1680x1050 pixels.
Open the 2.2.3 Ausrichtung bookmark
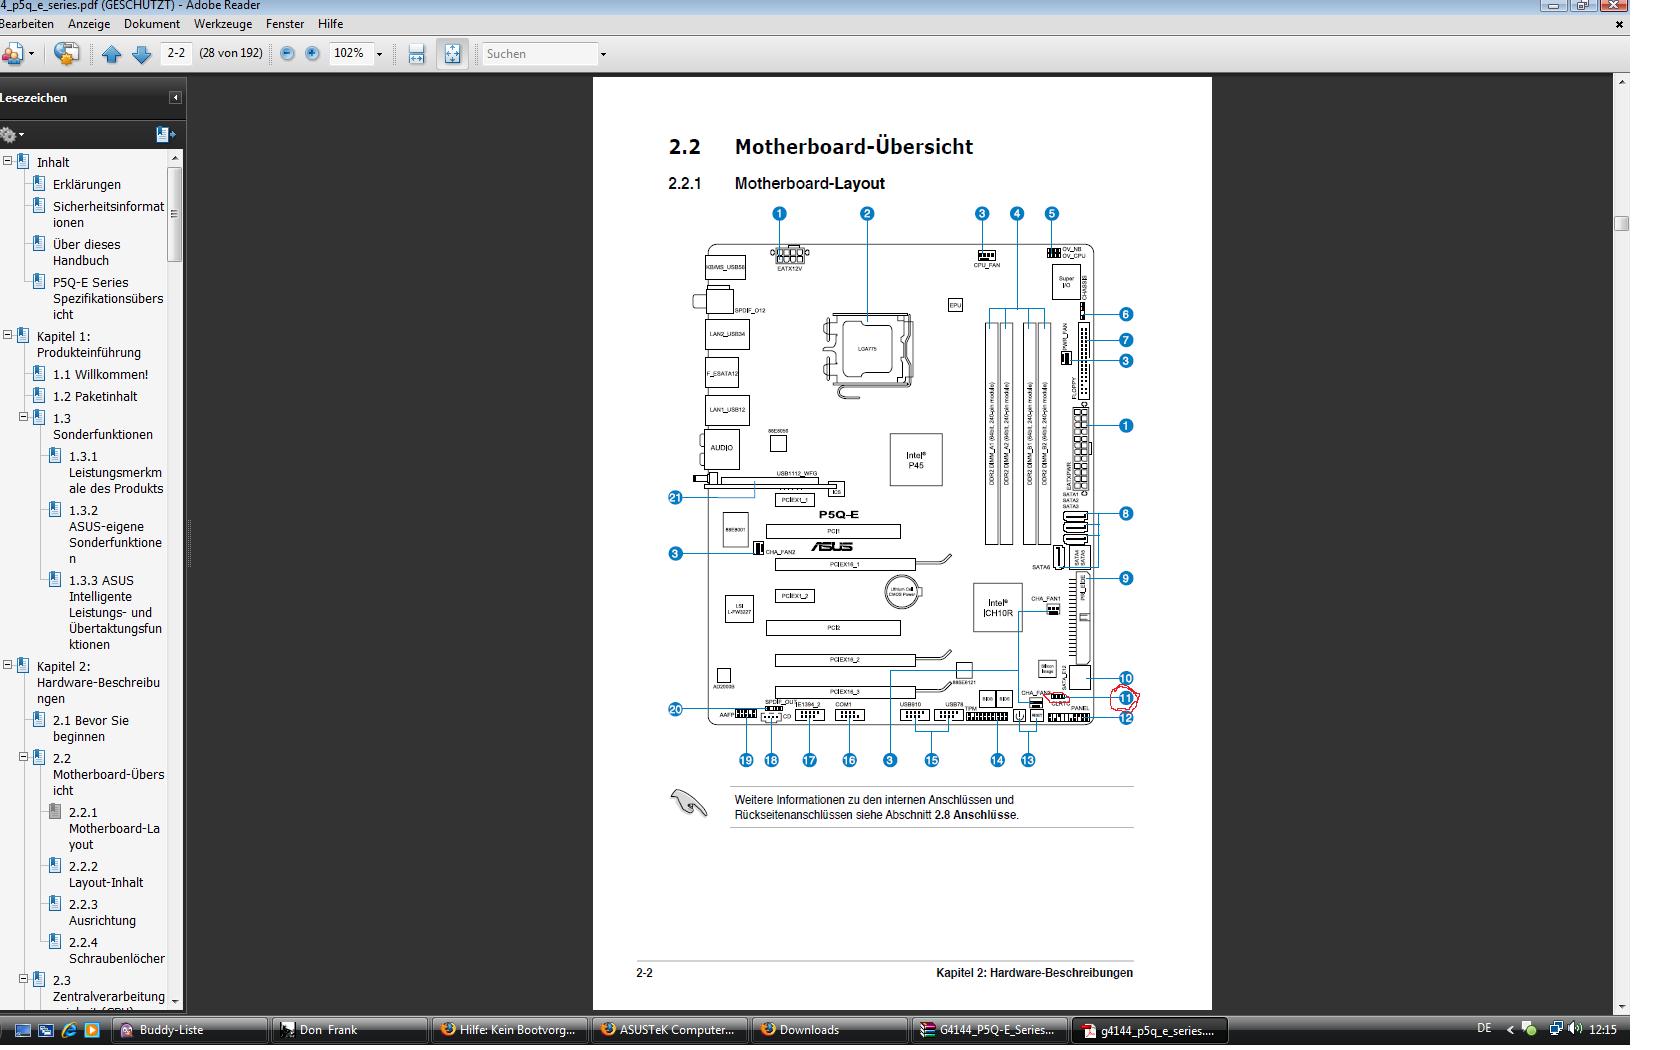pyautogui.click(x=102, y=912)
